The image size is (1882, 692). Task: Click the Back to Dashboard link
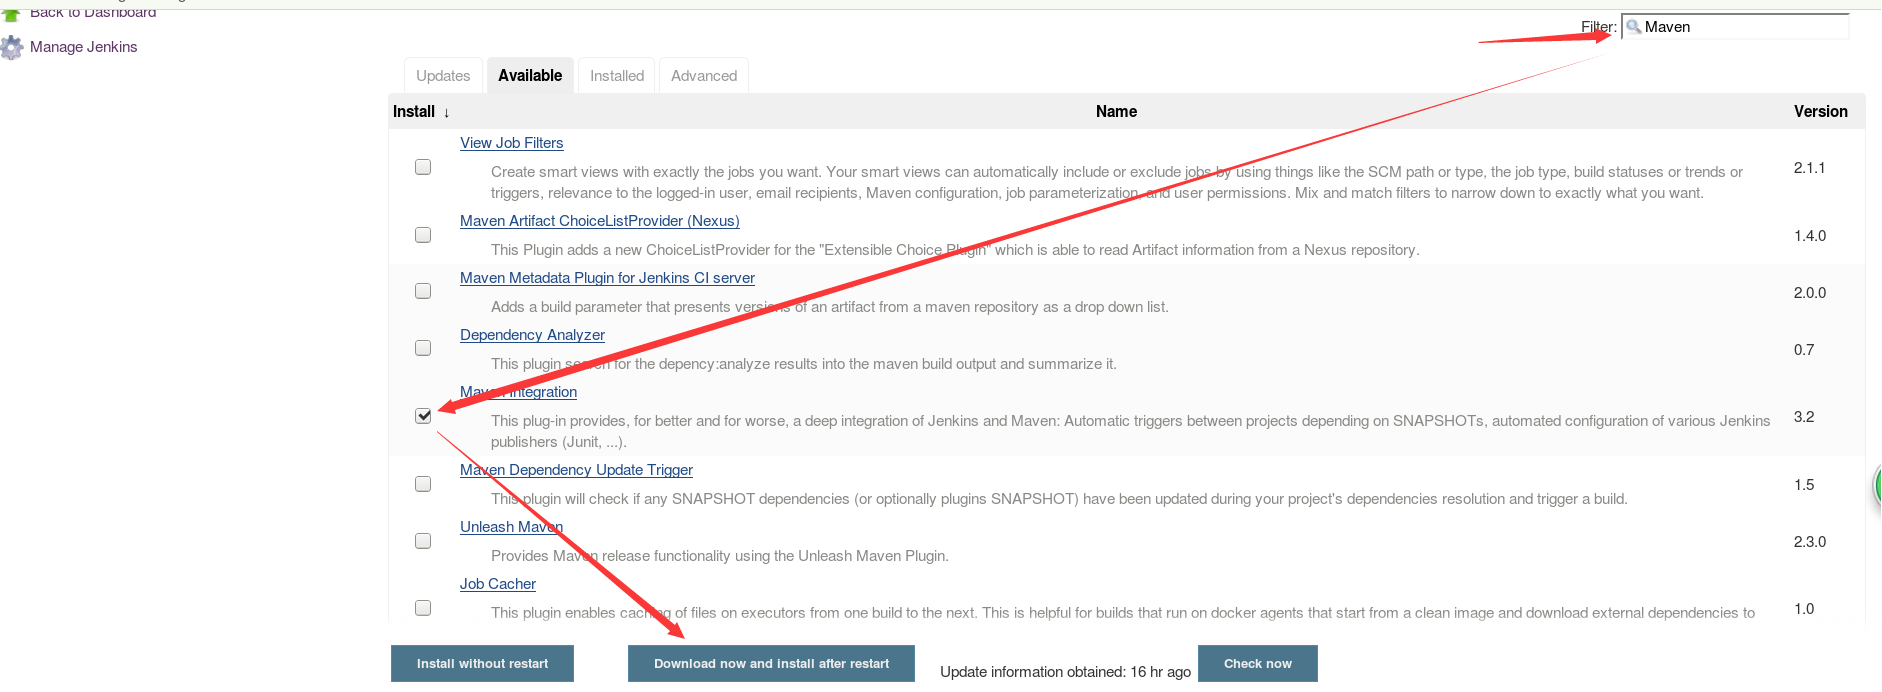(x=93, y=13)
